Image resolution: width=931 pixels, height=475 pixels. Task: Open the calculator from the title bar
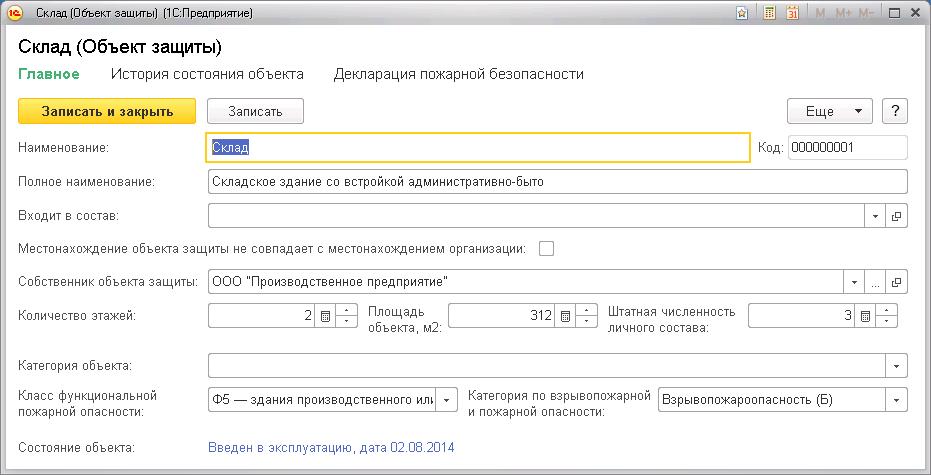(x=769, y=14)
